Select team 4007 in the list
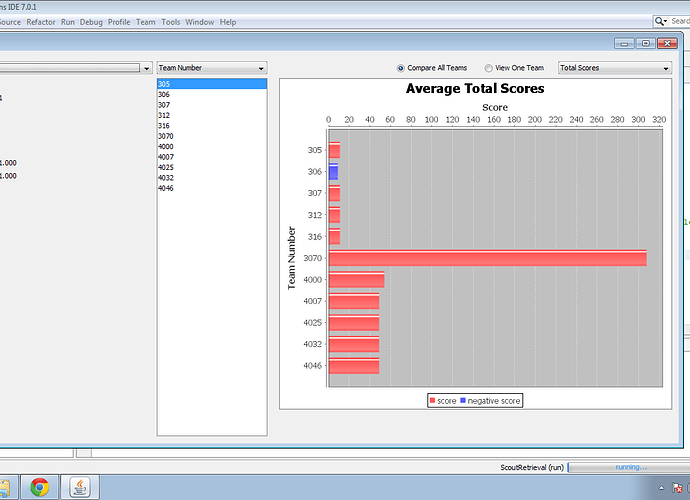Screen dimensions: 690x500 click(x=212, y=157)
